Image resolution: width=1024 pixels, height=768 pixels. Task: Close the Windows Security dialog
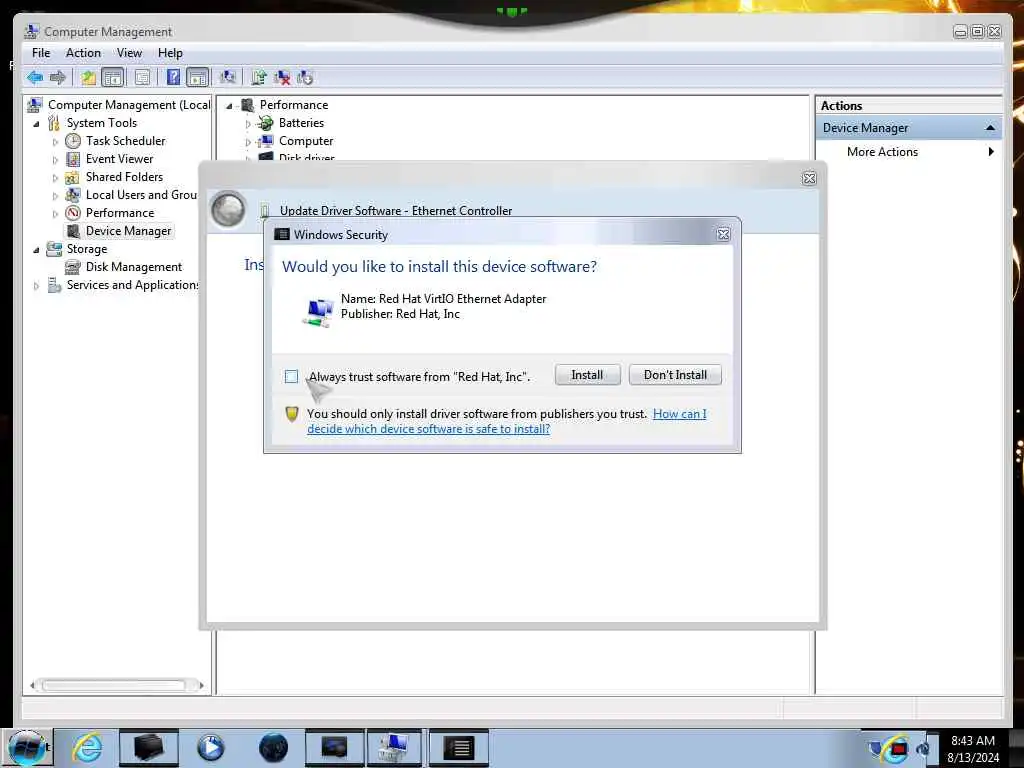723,234
